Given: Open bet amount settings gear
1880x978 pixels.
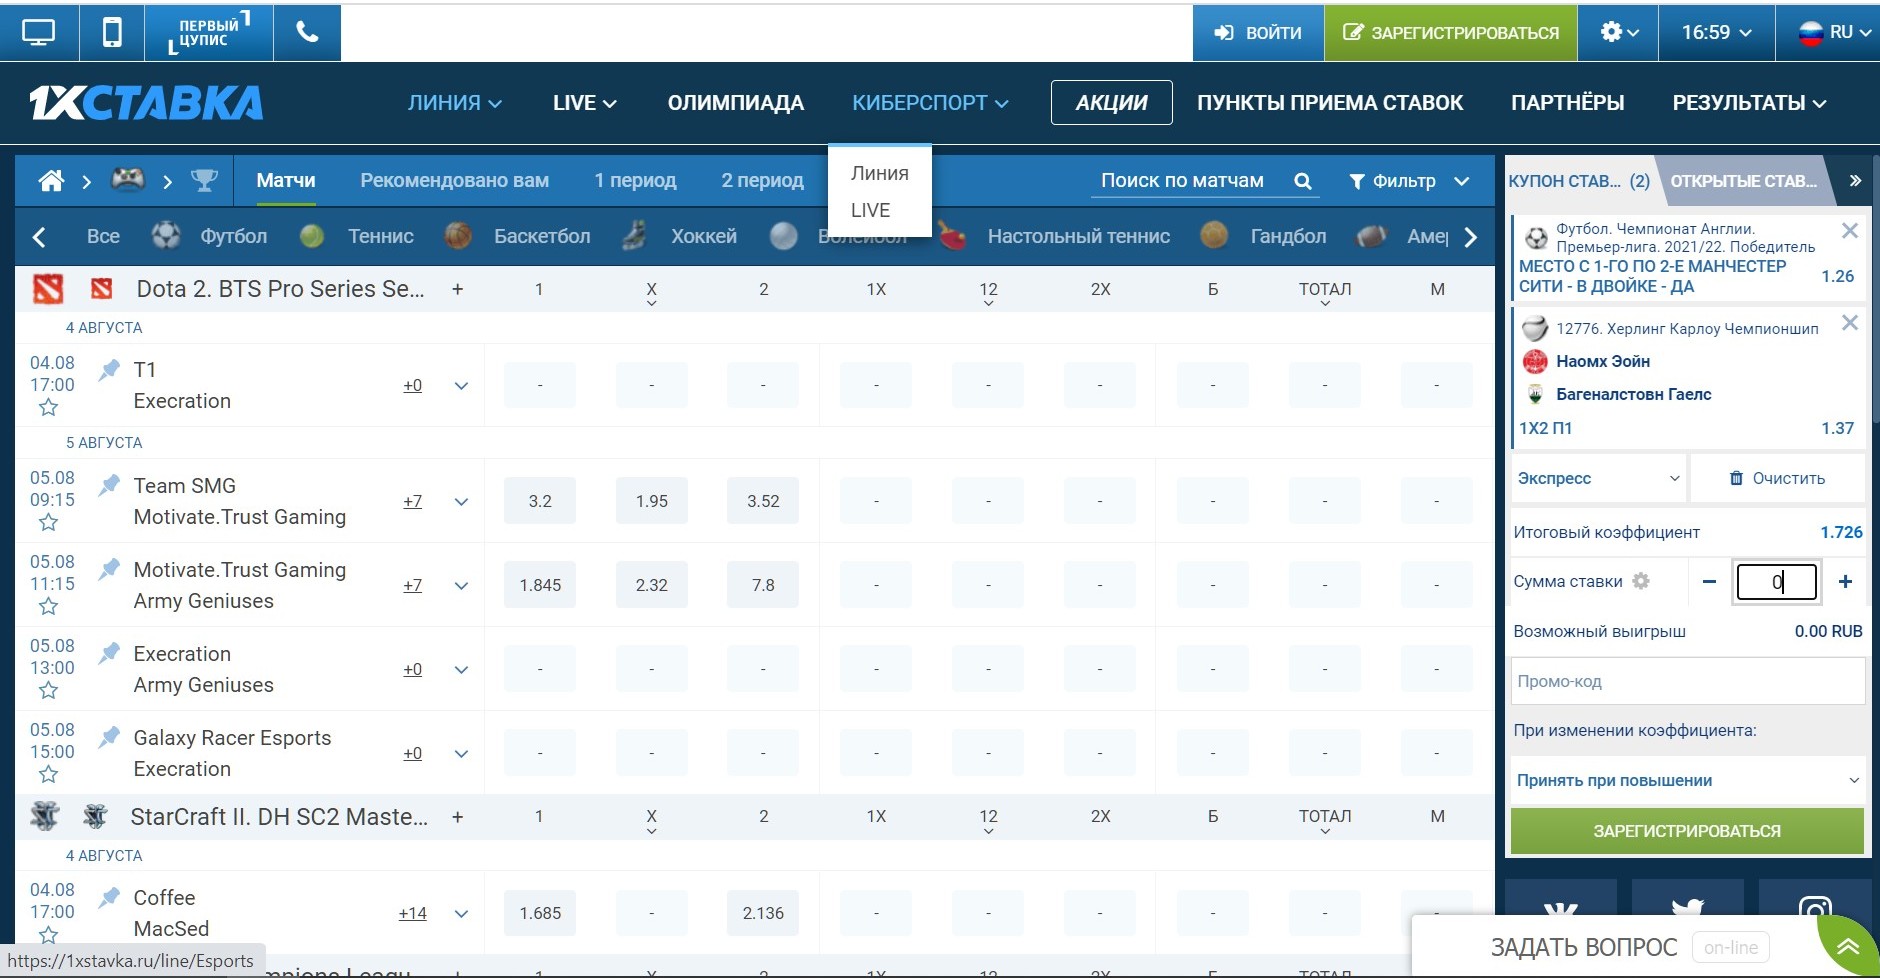Looking at the screenshot, I should (x=1641, y=581).
